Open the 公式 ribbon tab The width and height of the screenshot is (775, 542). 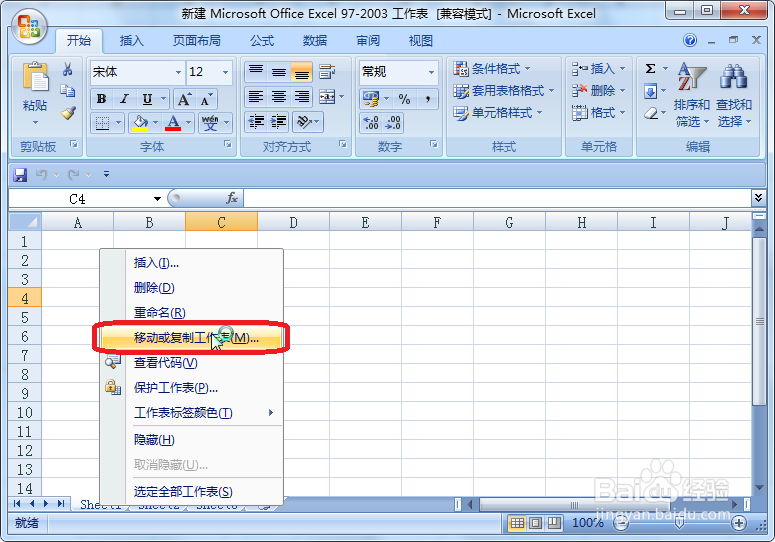261,41
